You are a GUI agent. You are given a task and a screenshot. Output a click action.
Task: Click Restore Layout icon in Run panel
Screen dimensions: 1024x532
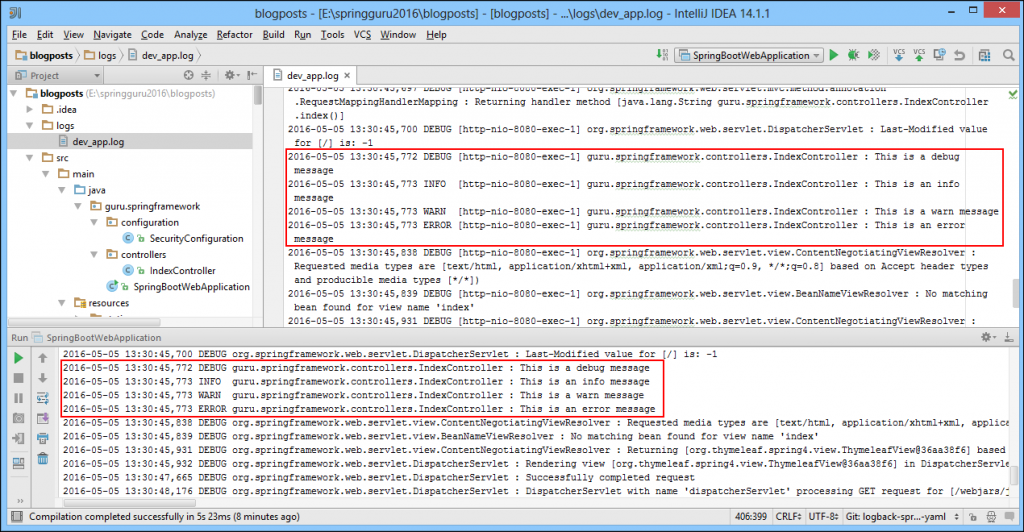tap(18, 463)
